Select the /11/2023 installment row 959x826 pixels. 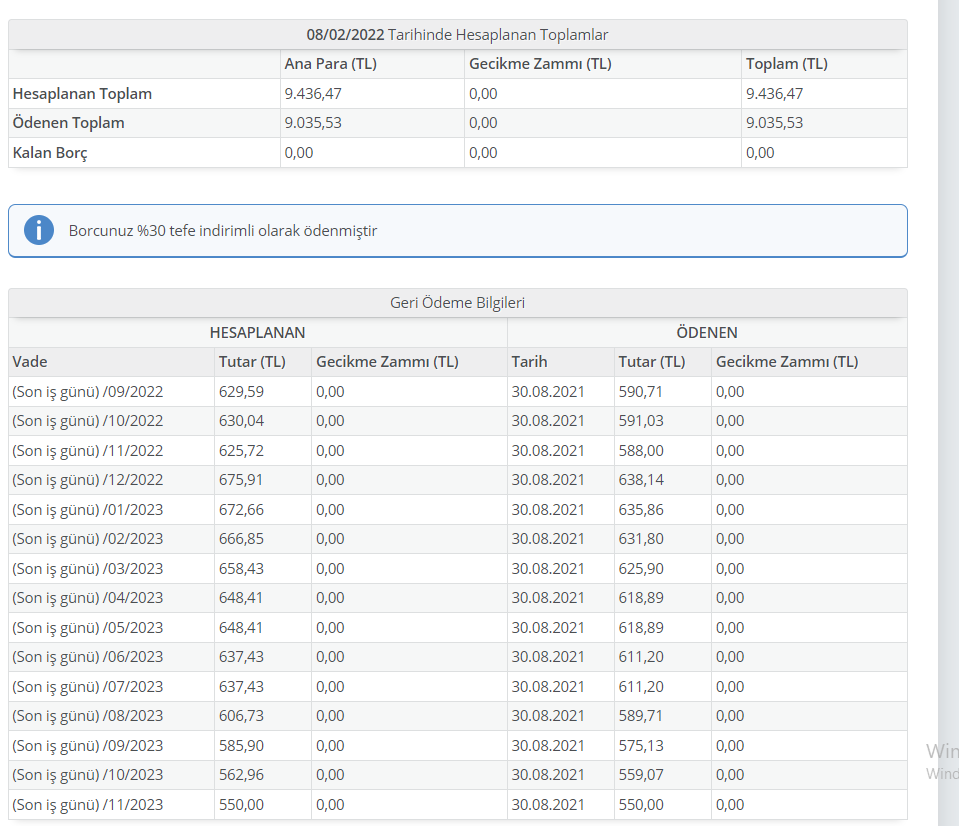(x=457, y=805)
